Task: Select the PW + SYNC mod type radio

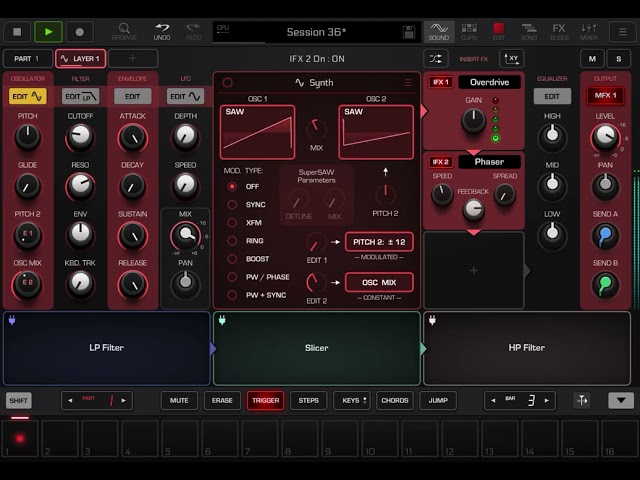Action: (x=232, y=295)
